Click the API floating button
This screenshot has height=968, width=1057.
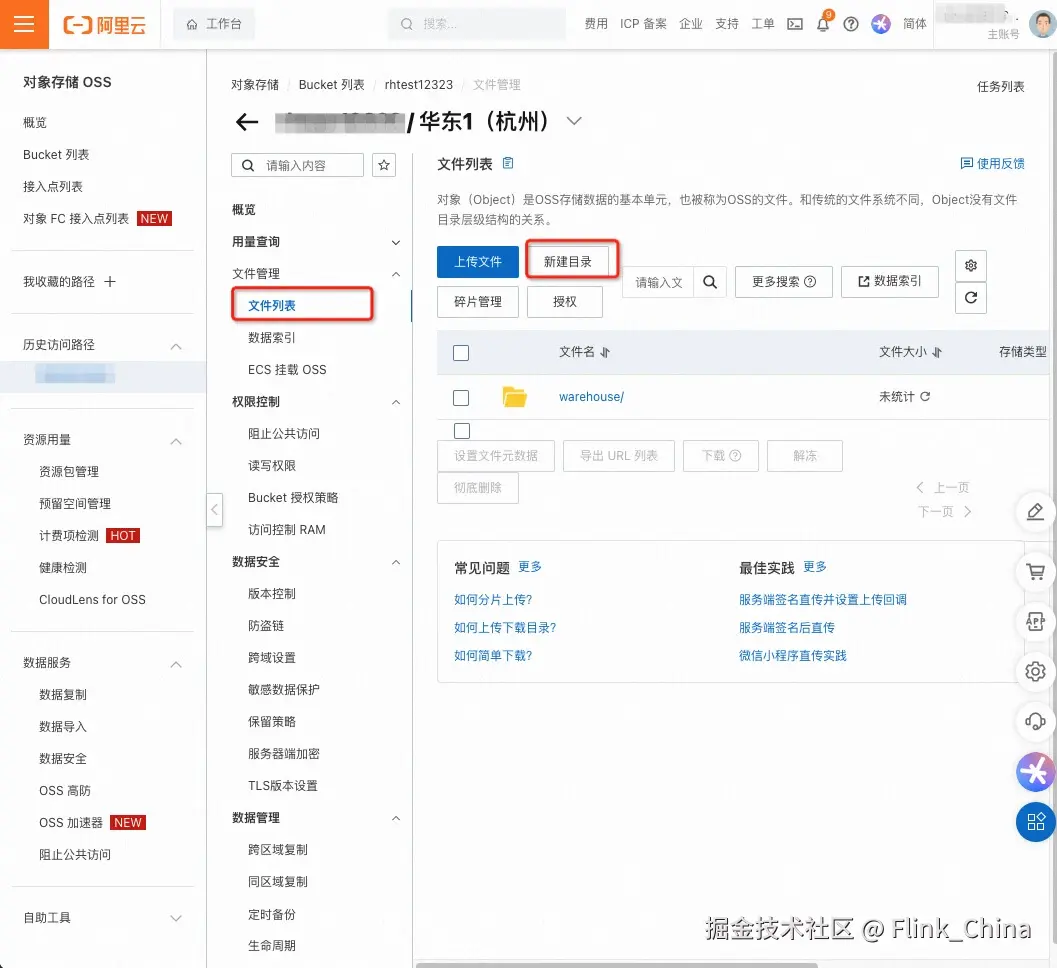[1035, 621]
